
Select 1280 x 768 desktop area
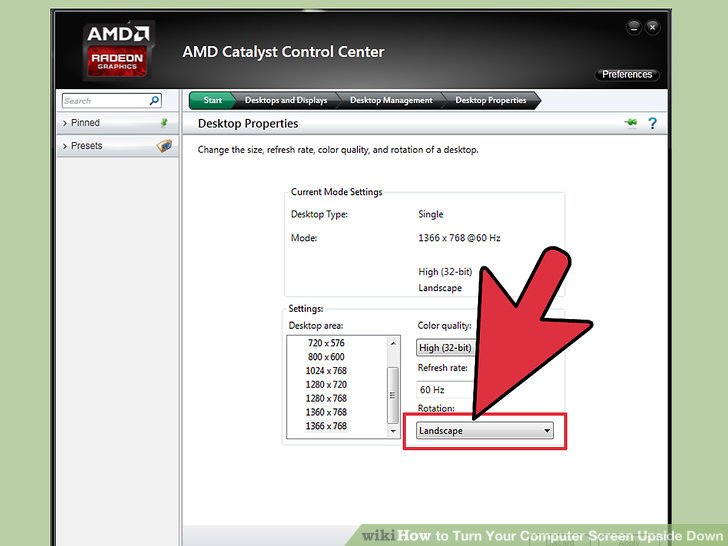[326, 398]
